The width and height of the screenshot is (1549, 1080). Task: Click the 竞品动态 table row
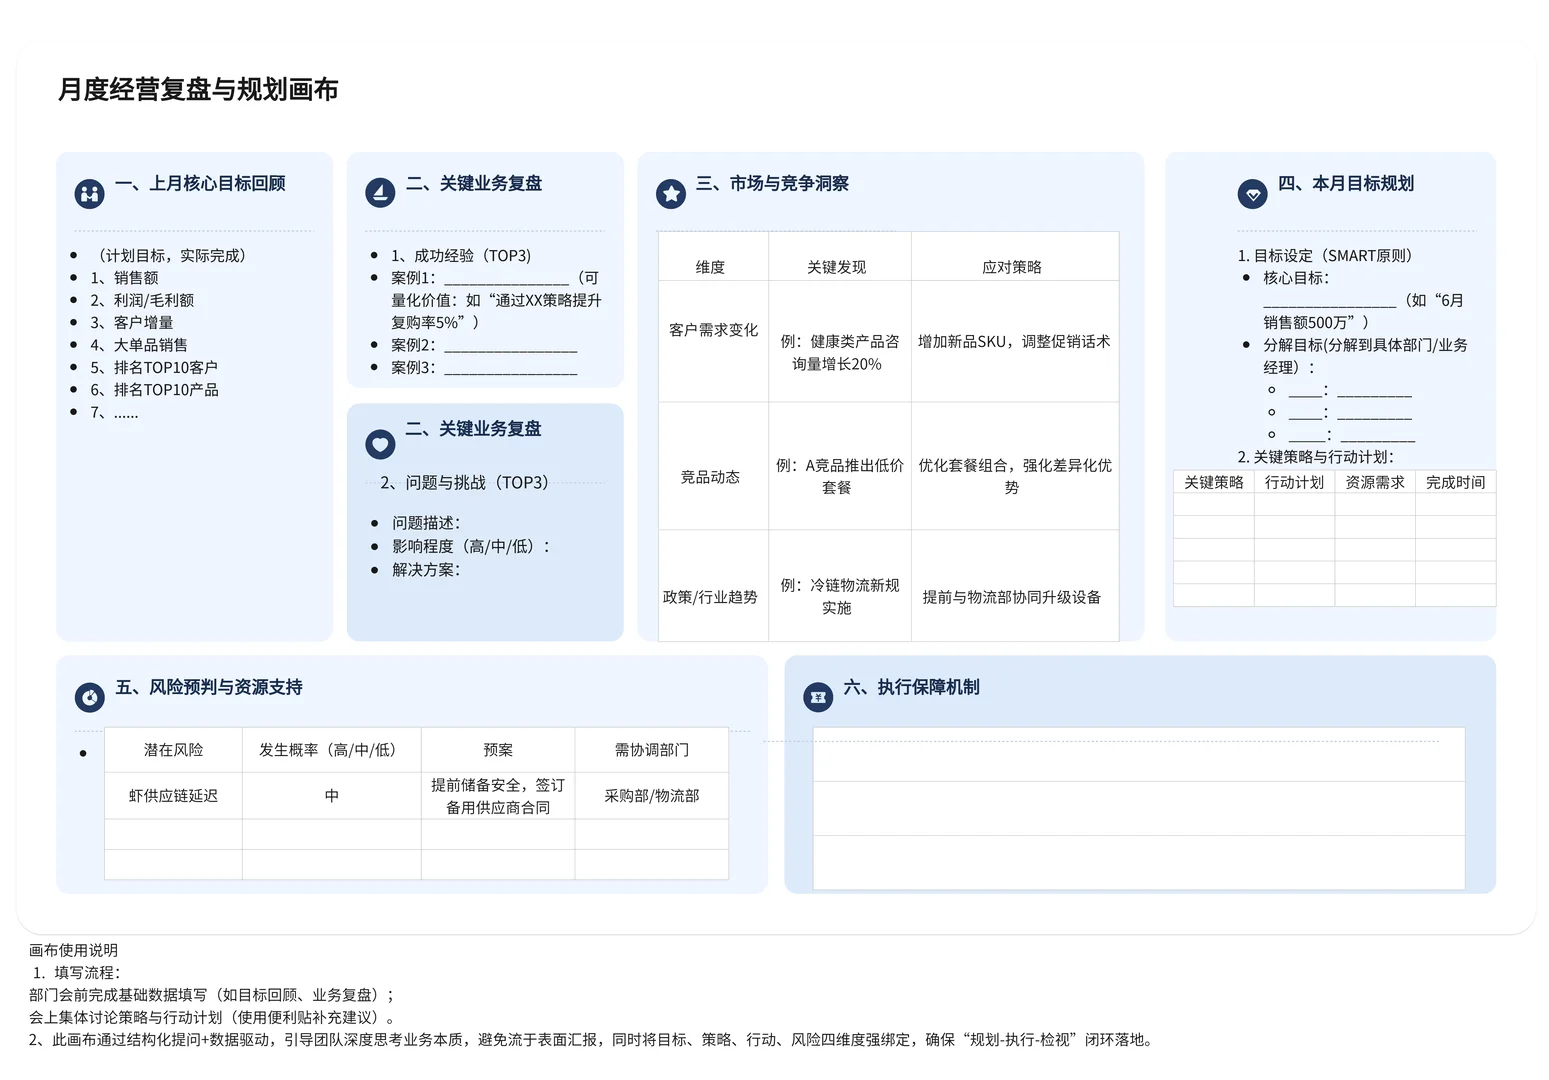(x=712, y=477)
